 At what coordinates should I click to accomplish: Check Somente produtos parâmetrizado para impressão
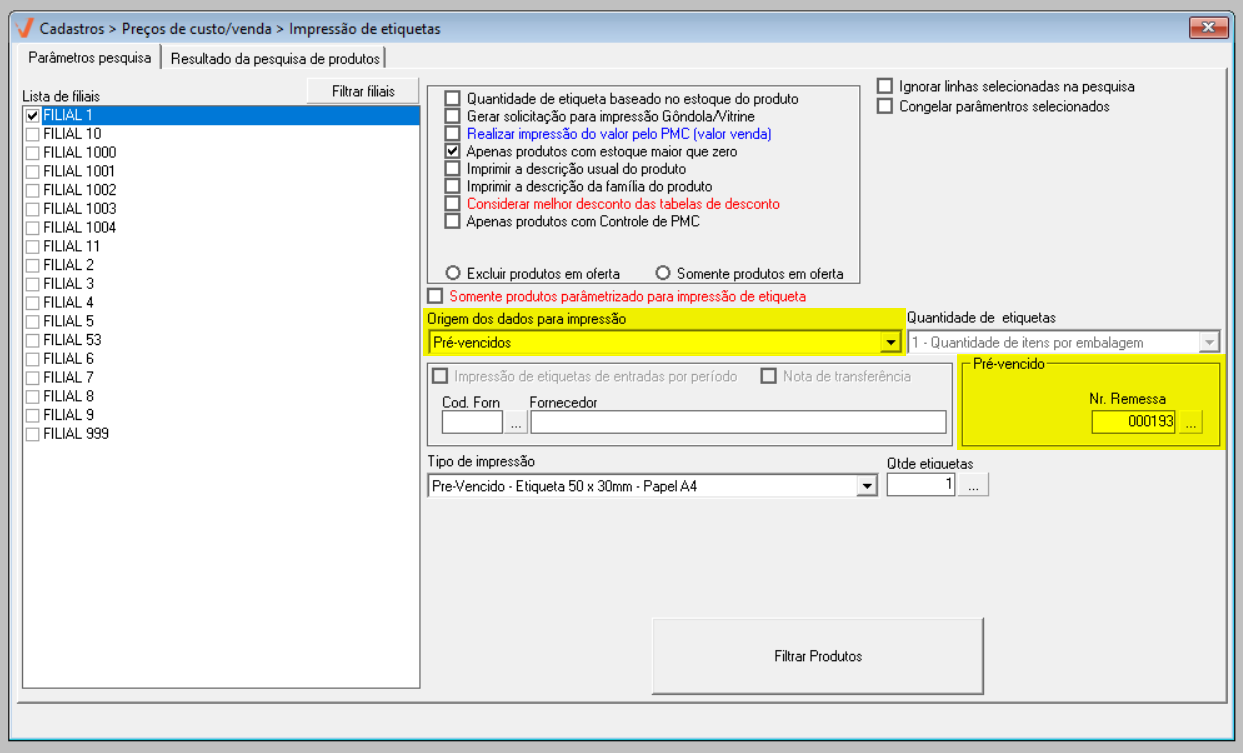pyautogui.click(x=434, y=296)
